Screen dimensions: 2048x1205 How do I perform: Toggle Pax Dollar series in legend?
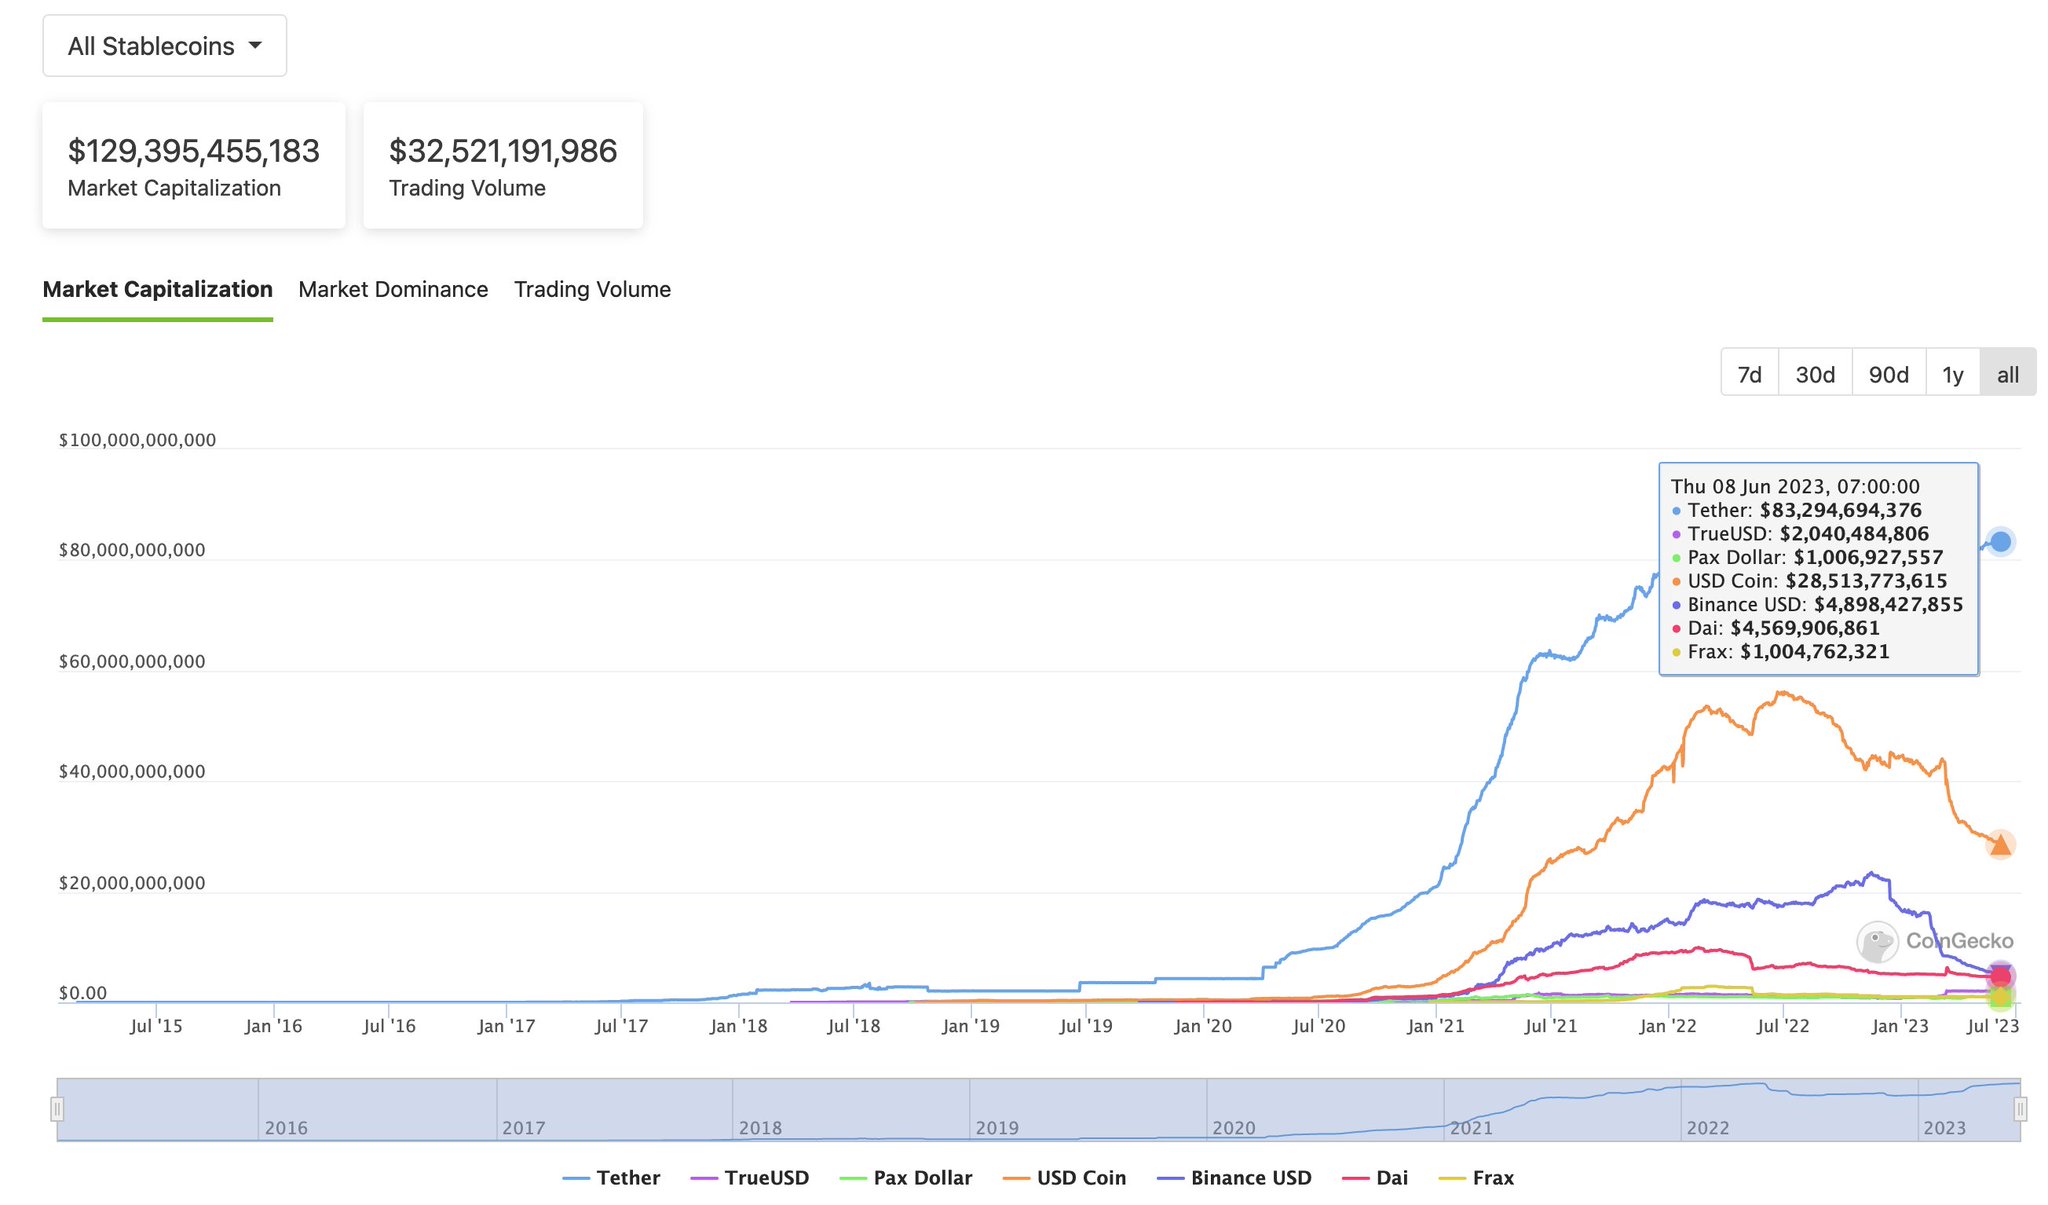[906, 1178]
